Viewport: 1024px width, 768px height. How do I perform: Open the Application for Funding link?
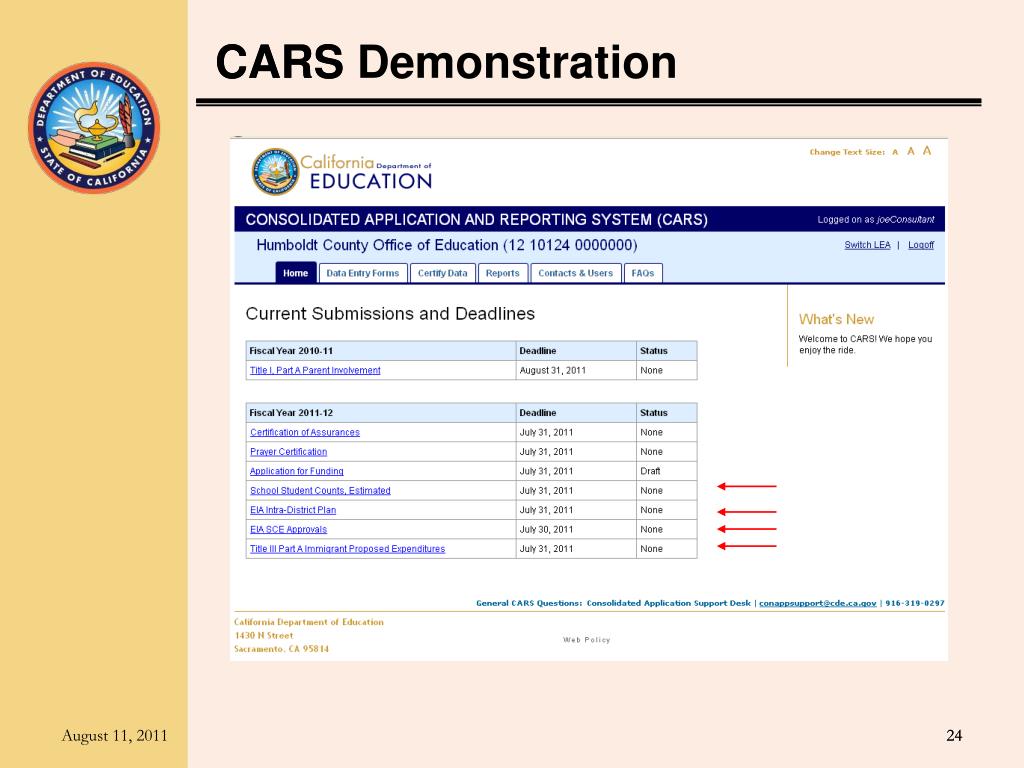[296, 472]
